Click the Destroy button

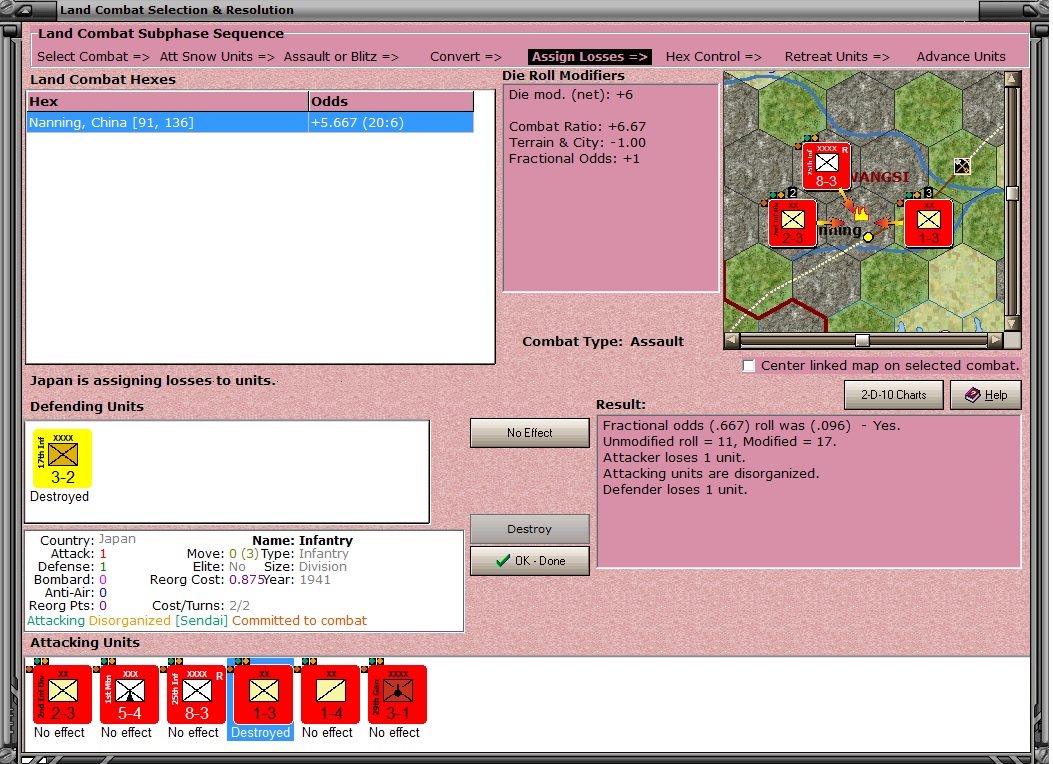point(529,529)
